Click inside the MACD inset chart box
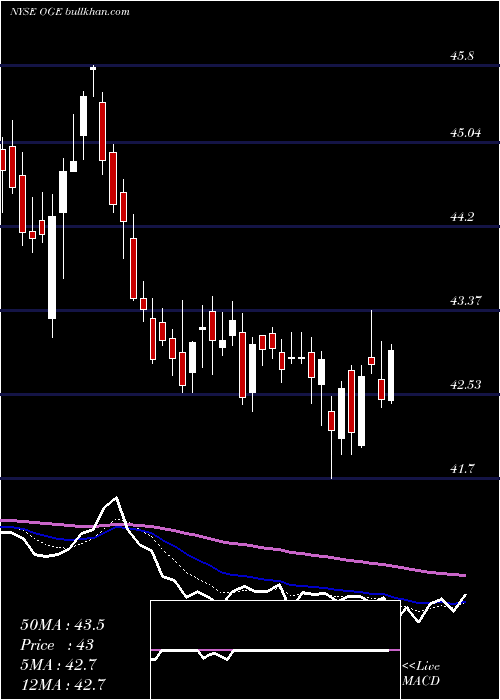Image resolution: width=500 pixels, height=700 pixels. point(275,650)
